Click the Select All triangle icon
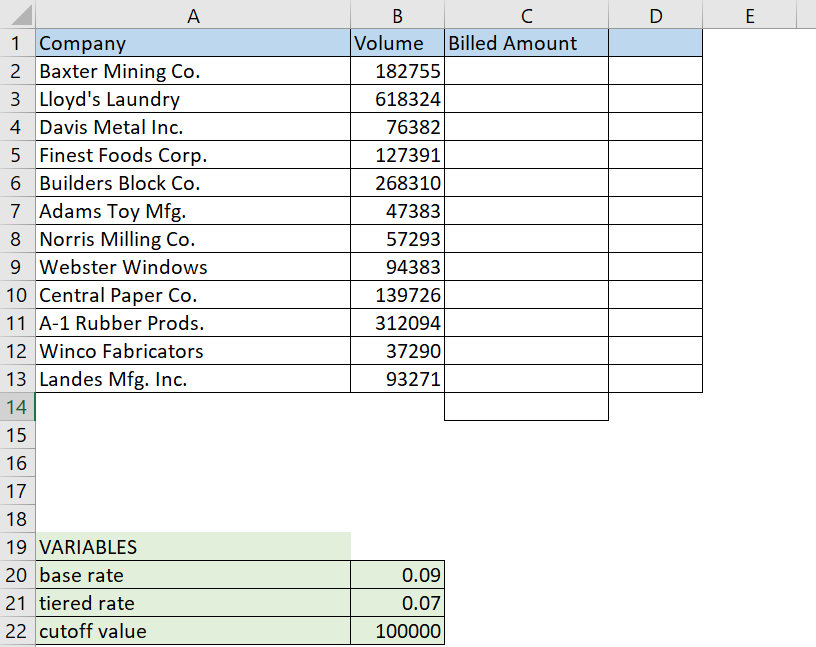The width and height of the screenshot is (816, 647). (x=20, y=14)
